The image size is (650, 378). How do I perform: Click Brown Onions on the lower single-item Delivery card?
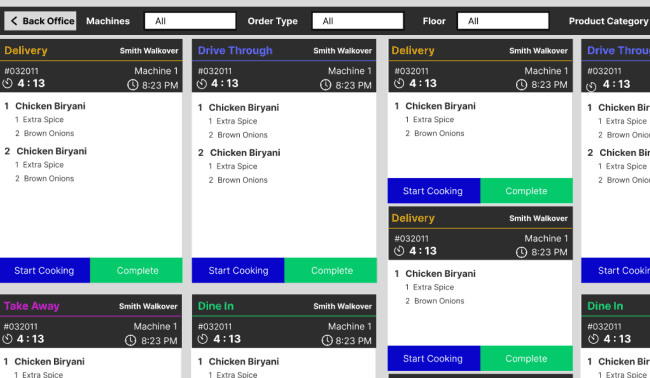tap(439, 301)
